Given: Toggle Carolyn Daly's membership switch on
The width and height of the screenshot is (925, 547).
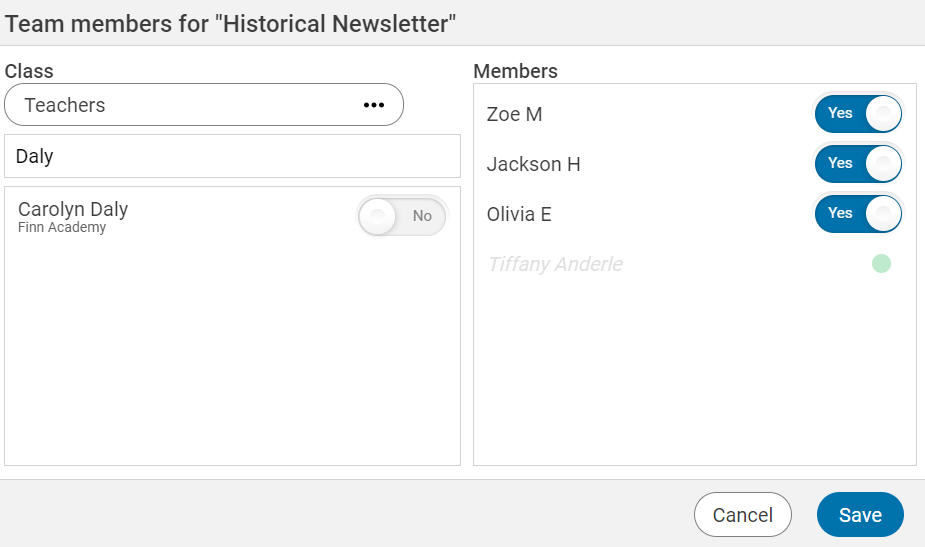Looking at the screenshot, I should coord(402,216).
